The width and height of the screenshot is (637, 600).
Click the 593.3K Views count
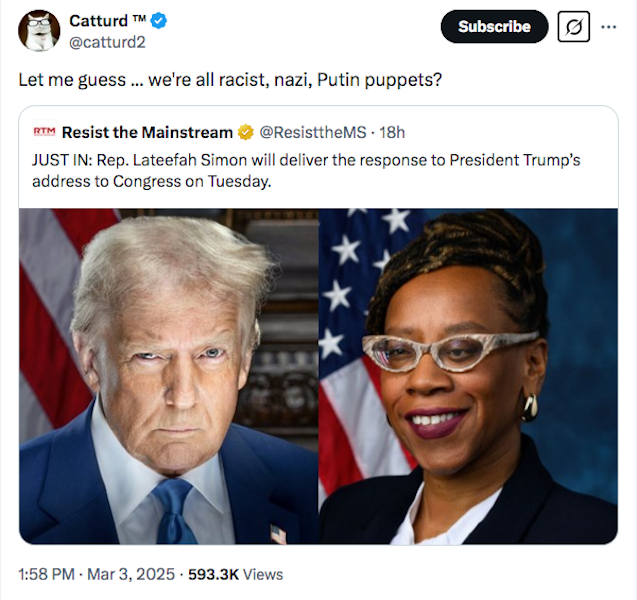point(235,574)
